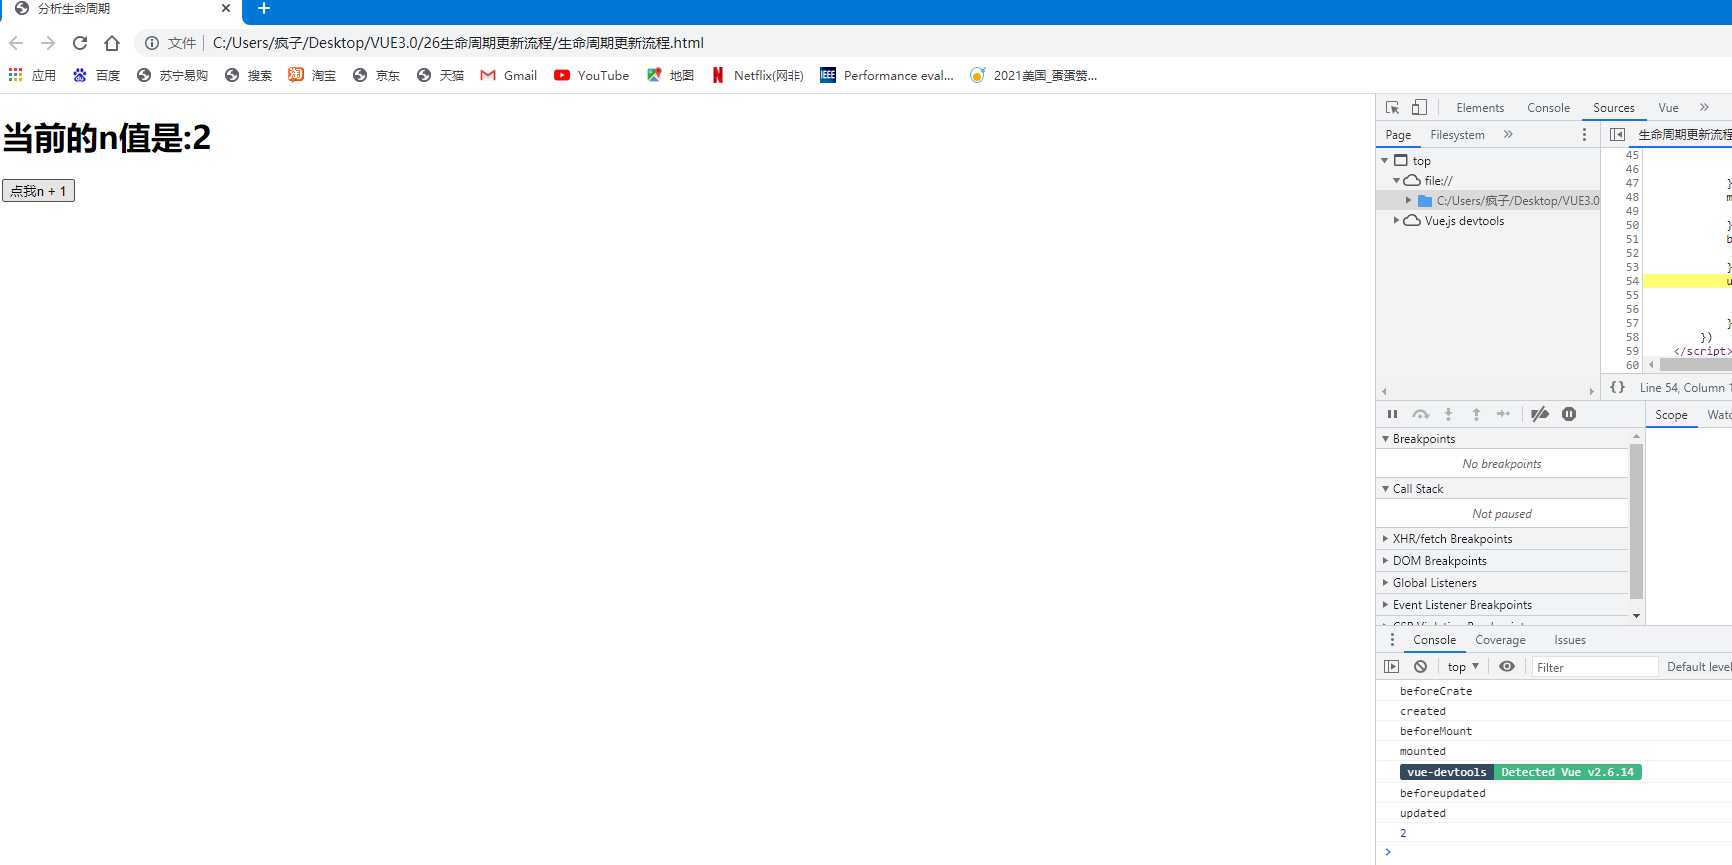Open the 应用 apps bookmark

click(x=32, y=75)
